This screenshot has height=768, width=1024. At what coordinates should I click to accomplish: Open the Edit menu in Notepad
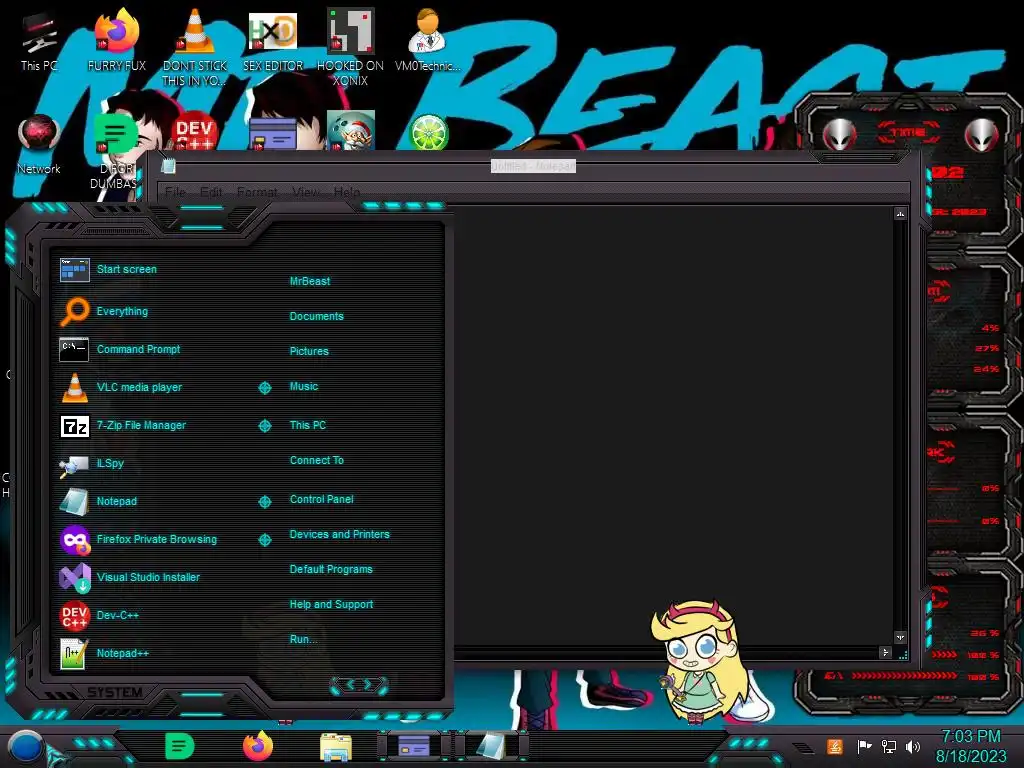(211, 192)
